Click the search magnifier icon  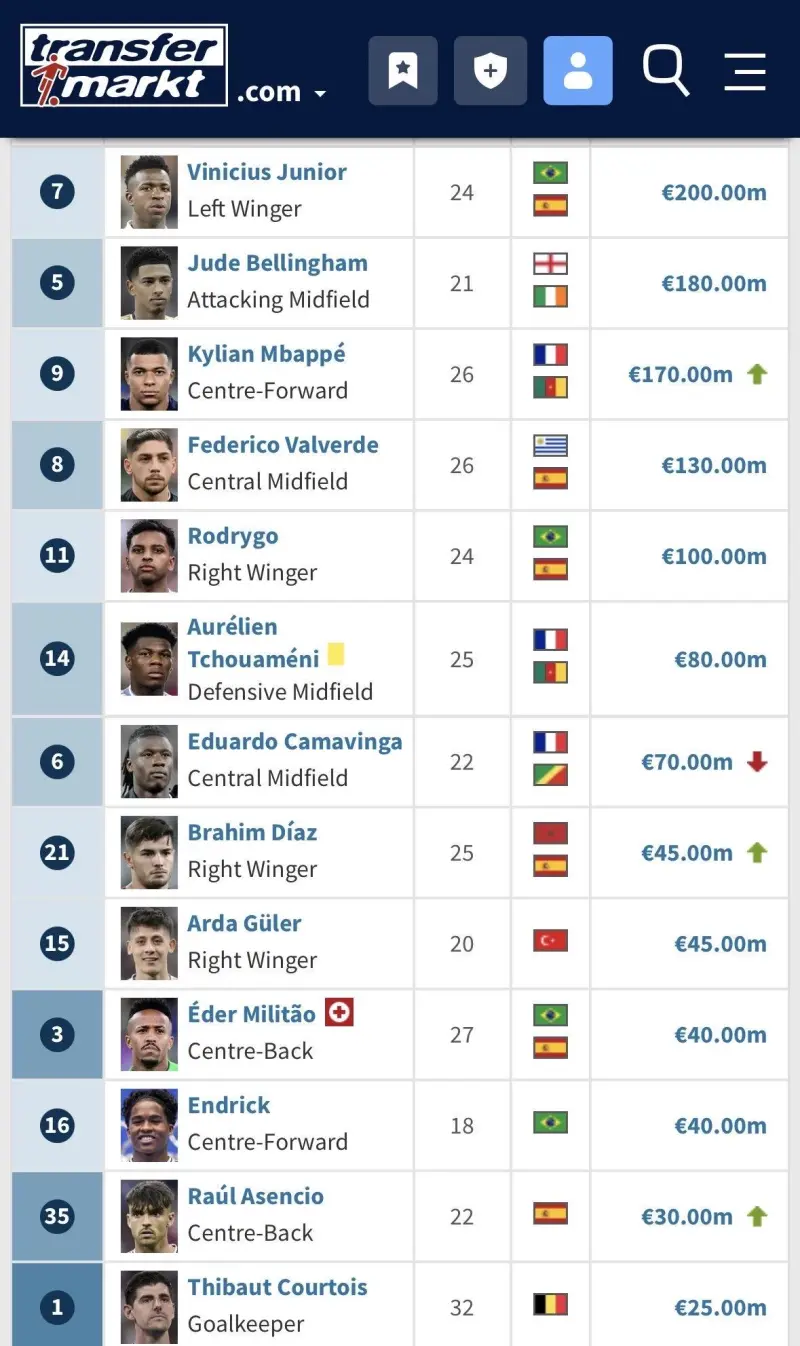pos(666,71)
